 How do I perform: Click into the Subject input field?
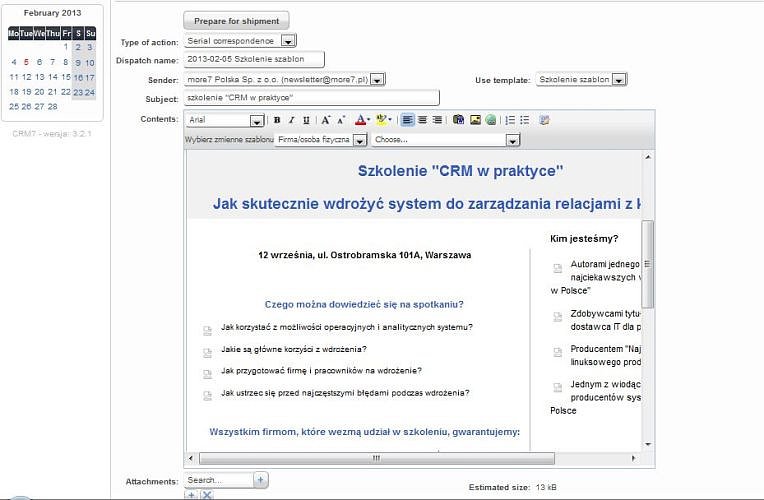tap(311, 98)
